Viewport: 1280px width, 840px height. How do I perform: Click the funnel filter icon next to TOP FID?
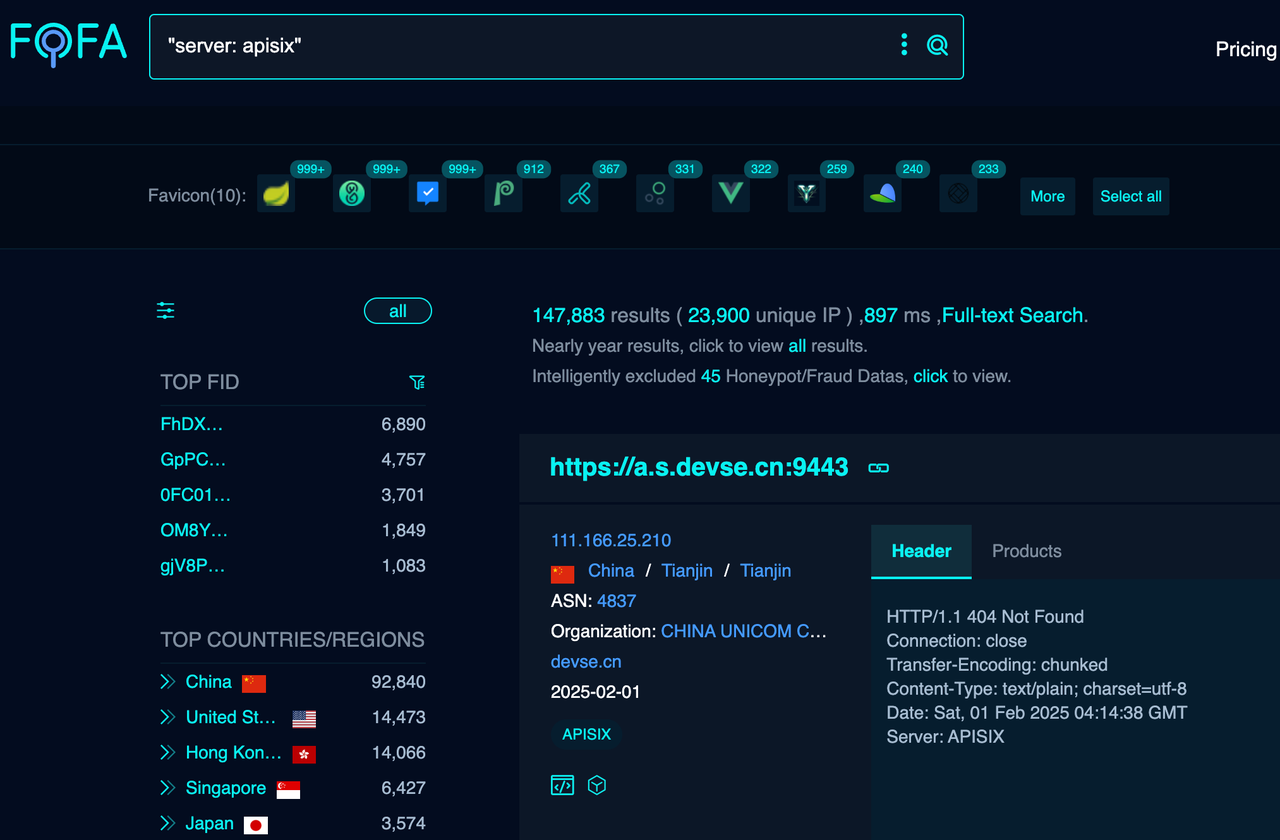pyautogui.click(x=417, y=382)
